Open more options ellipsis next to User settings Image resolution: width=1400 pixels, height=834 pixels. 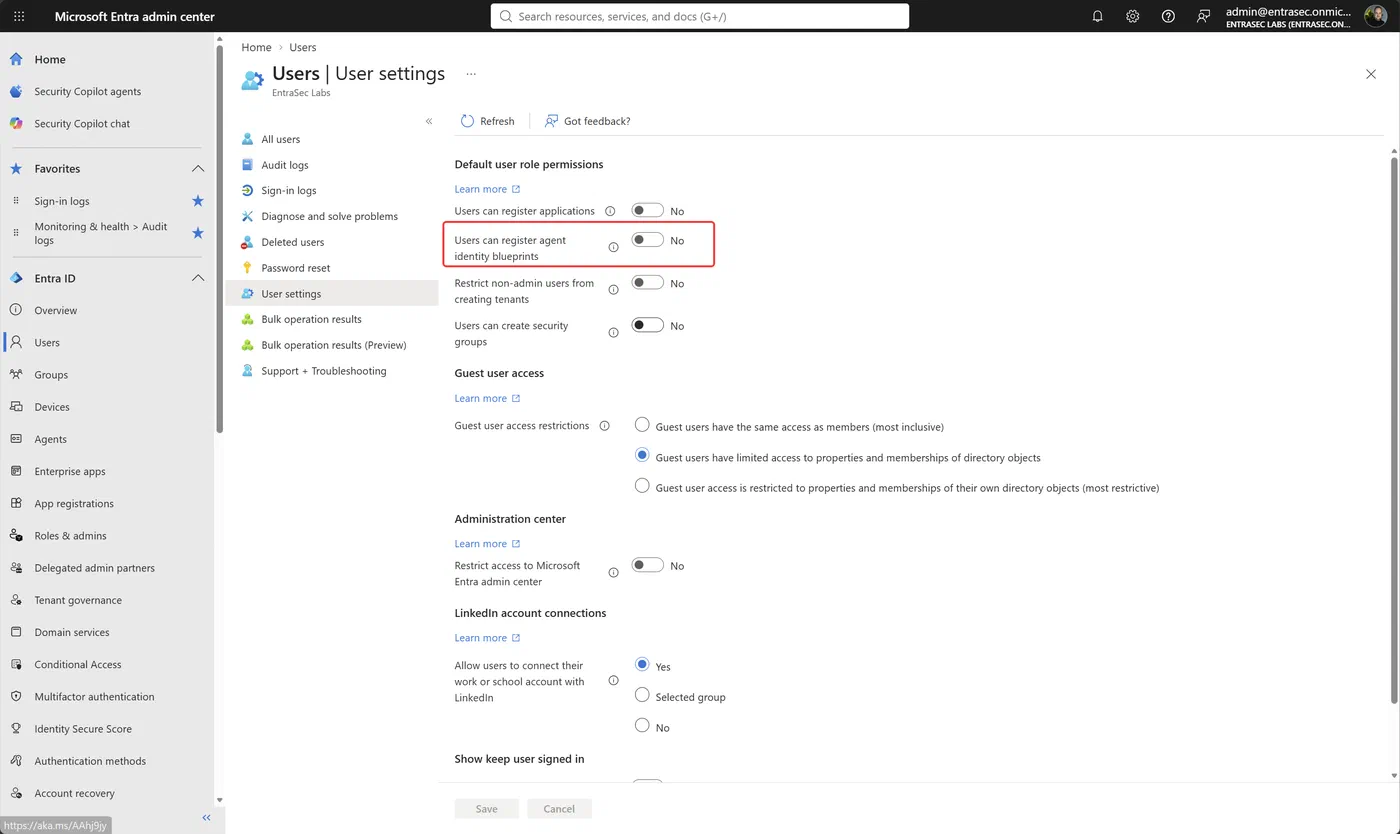pyautogui.click(x=471, y=74)
